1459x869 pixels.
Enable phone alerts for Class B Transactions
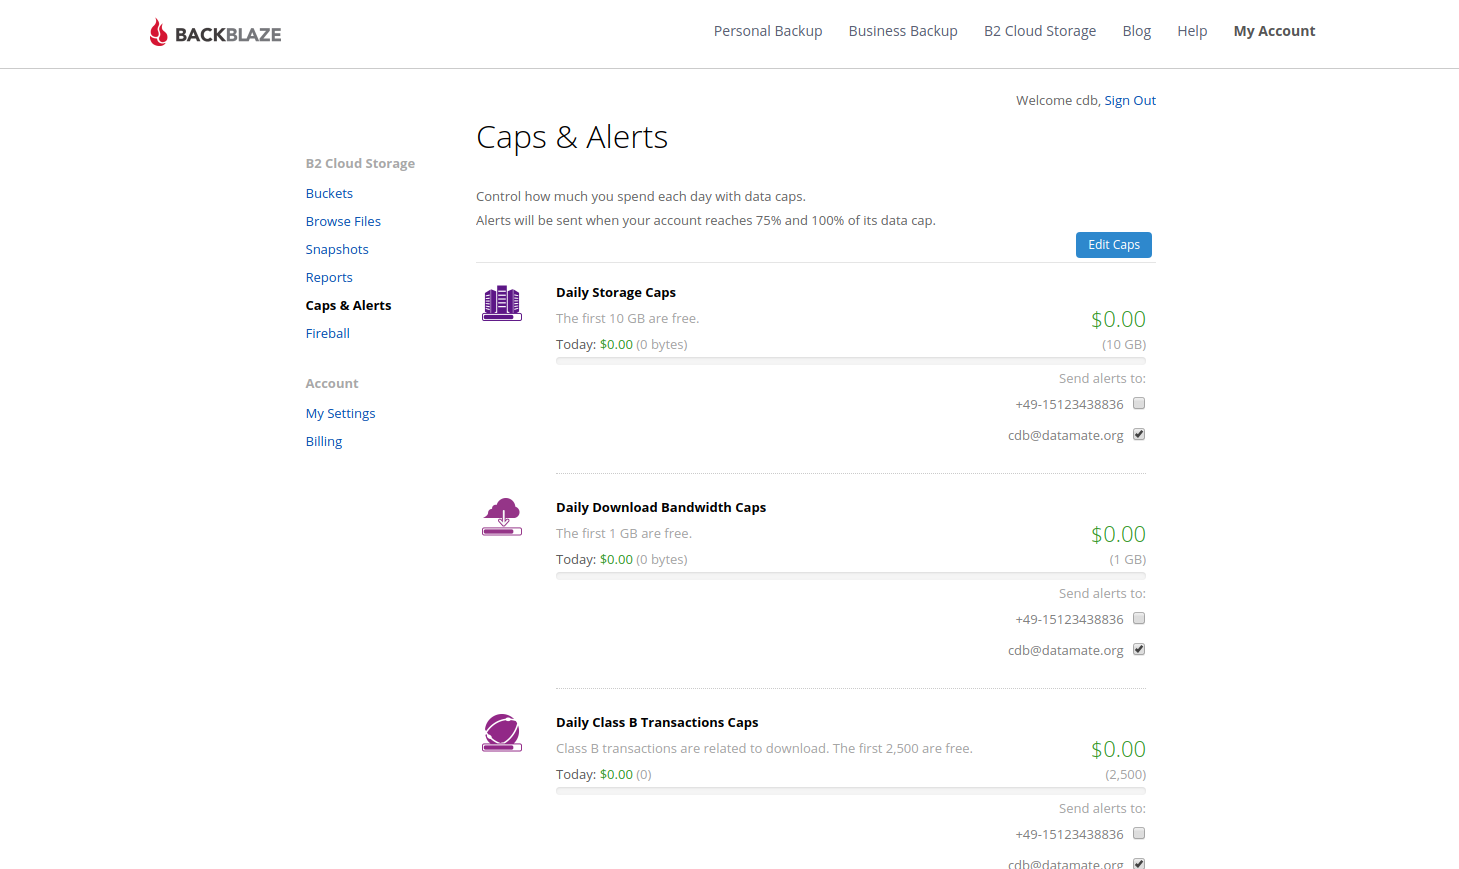[1139, 834]
